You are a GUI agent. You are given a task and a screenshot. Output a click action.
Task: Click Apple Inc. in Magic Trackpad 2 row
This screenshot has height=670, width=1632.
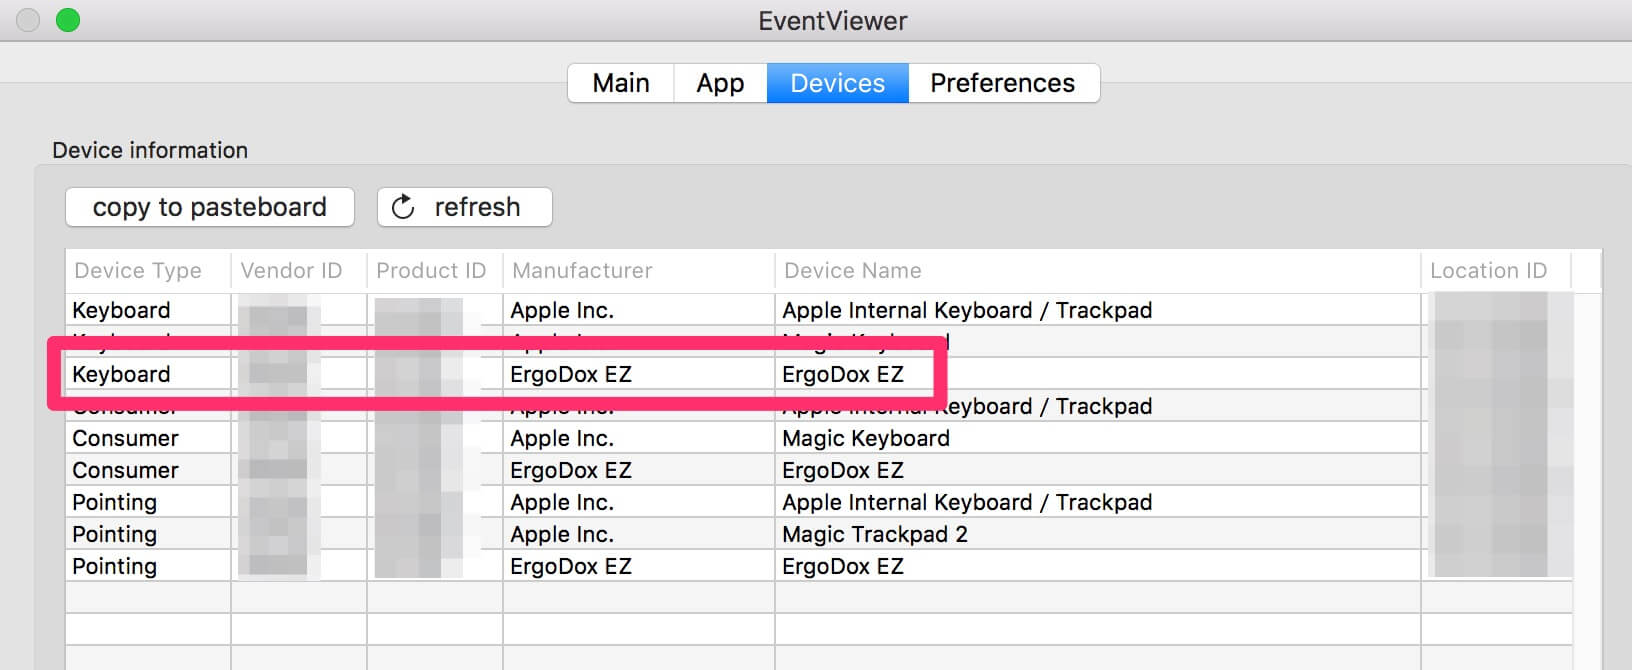(x=562, y=534)
